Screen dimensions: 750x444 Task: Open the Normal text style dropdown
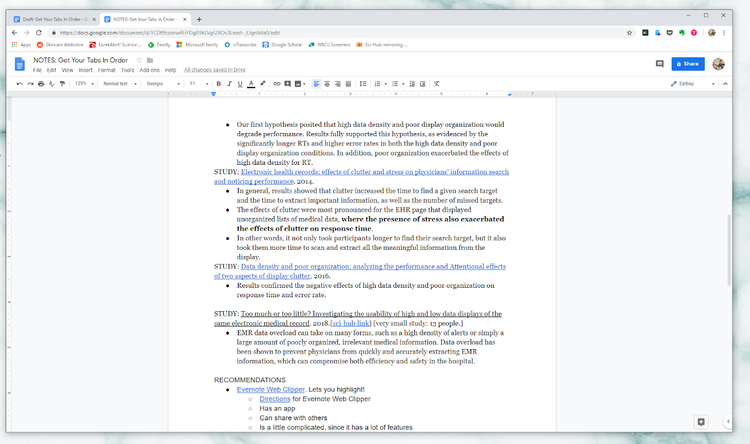click(120, 84)
